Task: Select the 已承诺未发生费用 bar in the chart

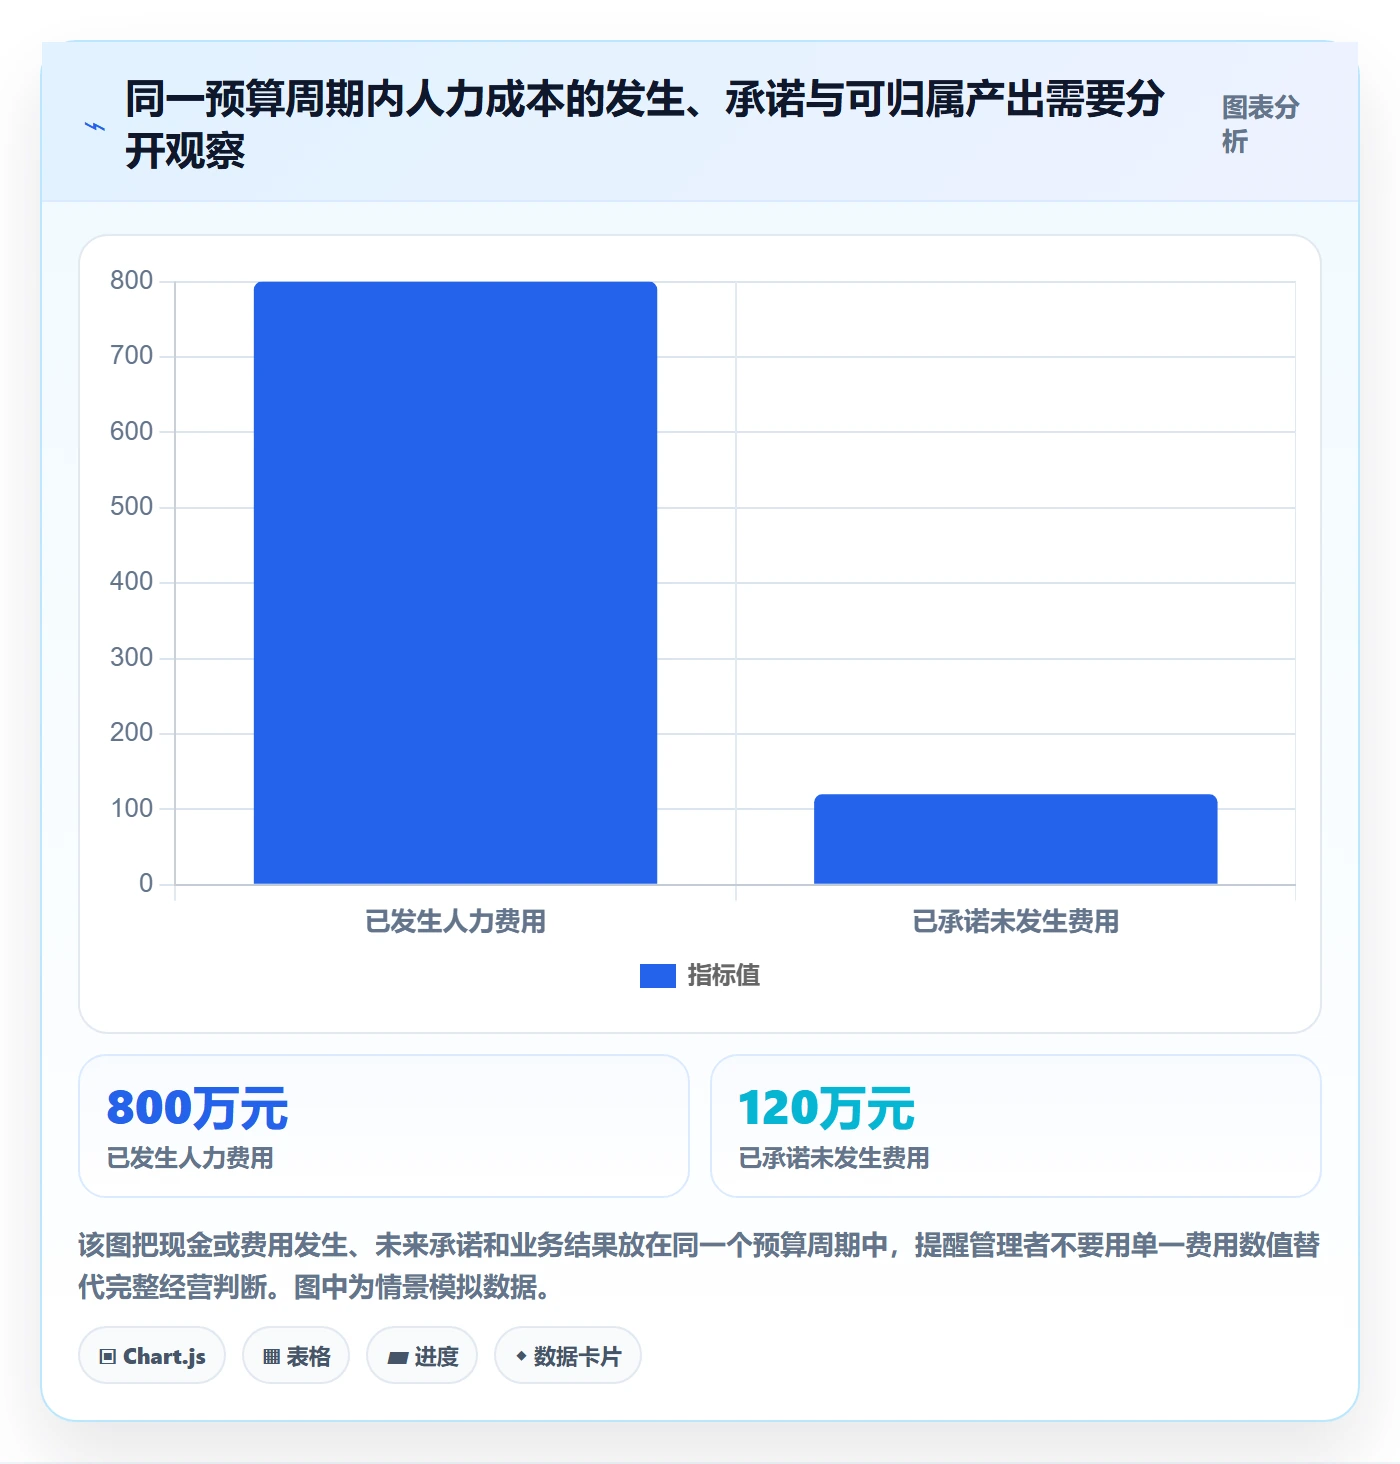Action: point(1015,839)
